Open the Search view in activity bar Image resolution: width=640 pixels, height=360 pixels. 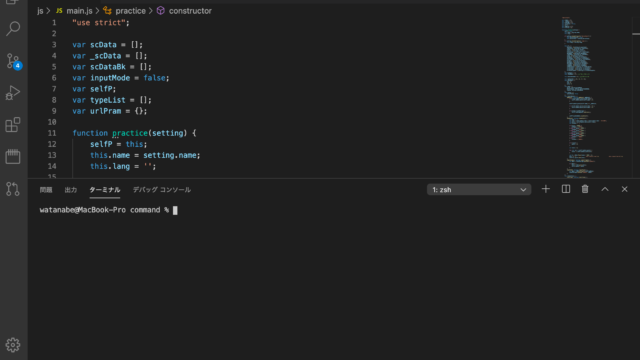13,29
